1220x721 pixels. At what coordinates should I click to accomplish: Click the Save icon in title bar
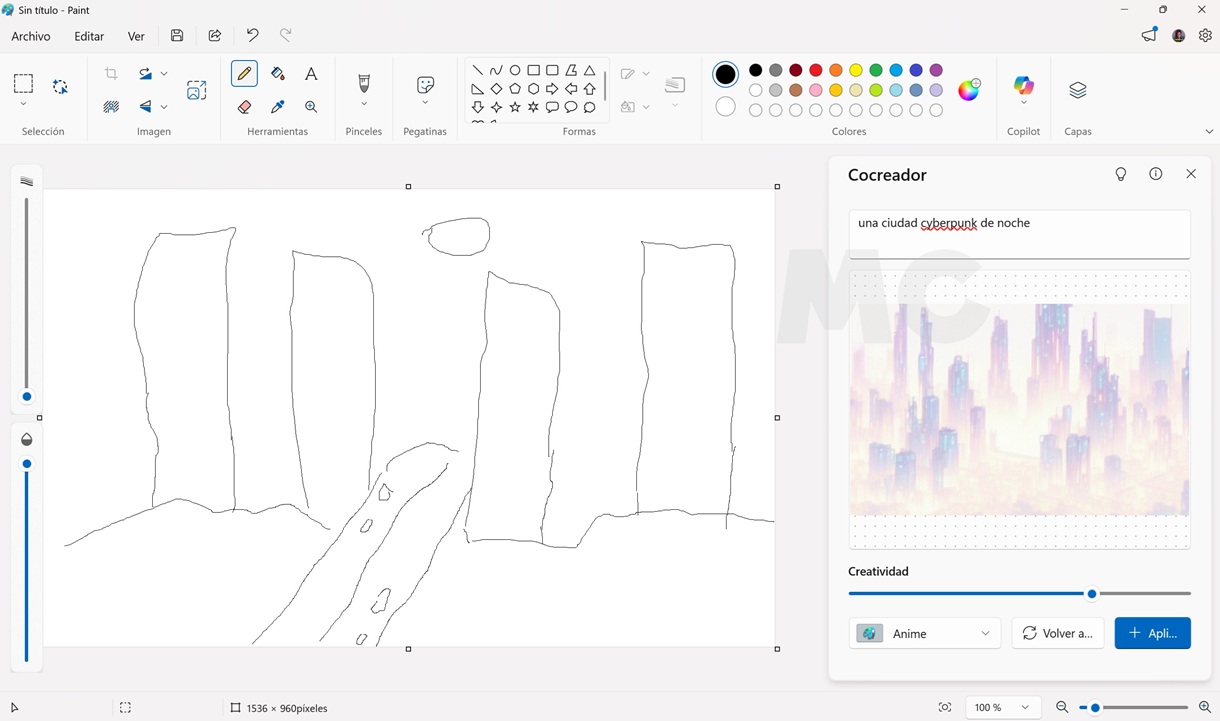(177, 36)
